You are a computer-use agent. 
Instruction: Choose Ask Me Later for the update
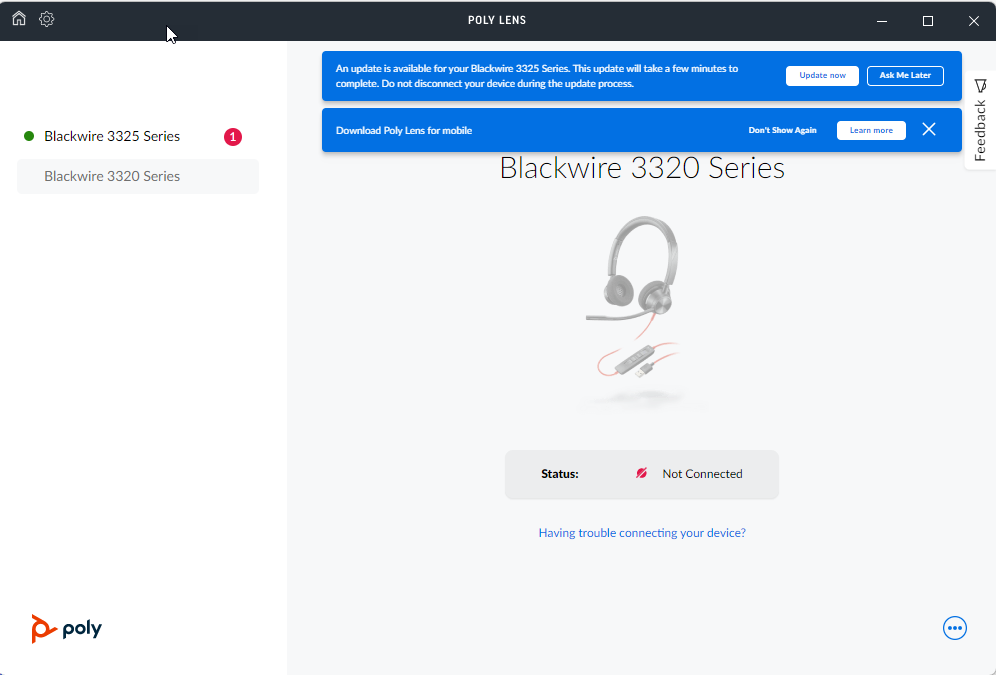pyautogui.click(x=905, y=76)
